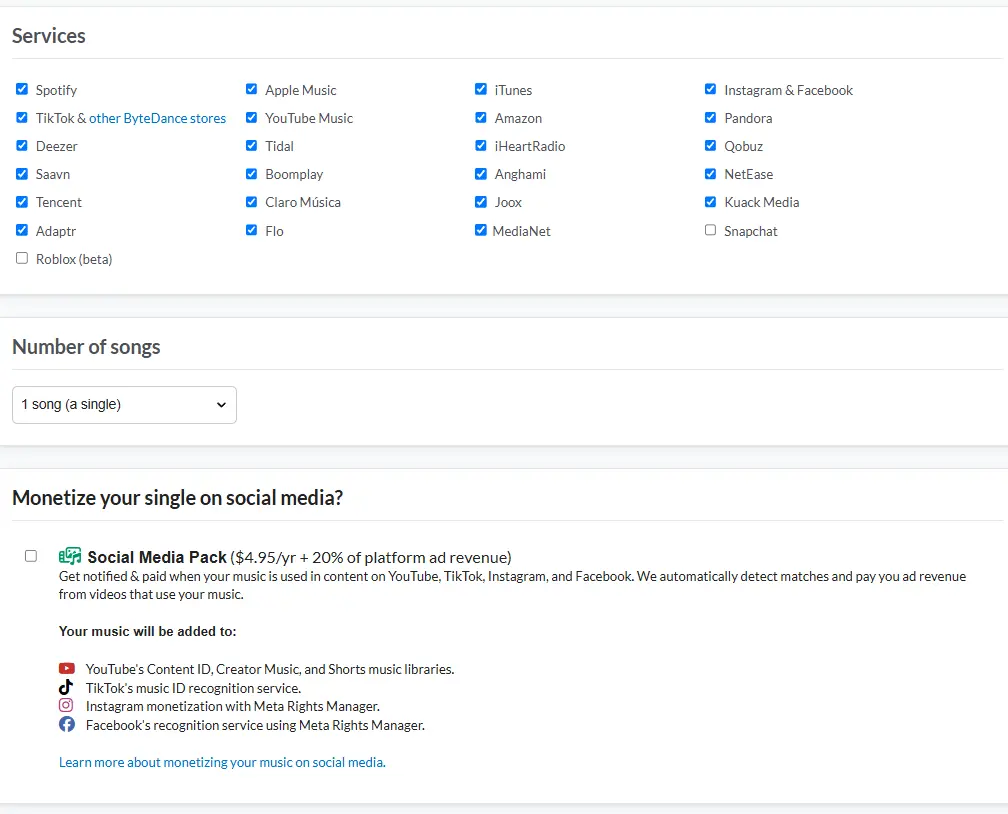Uncheck the Kuack Media checkbox
Image resolution: width=1008 pixels, height=814 pixels.
(710, 202)
